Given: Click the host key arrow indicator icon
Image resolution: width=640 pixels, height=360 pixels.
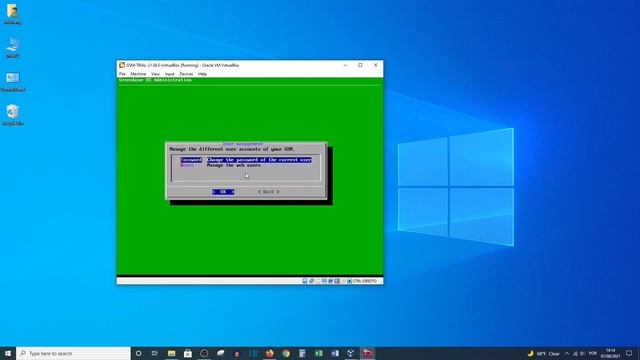Looking at the screenshot, I should pos(349,281).
